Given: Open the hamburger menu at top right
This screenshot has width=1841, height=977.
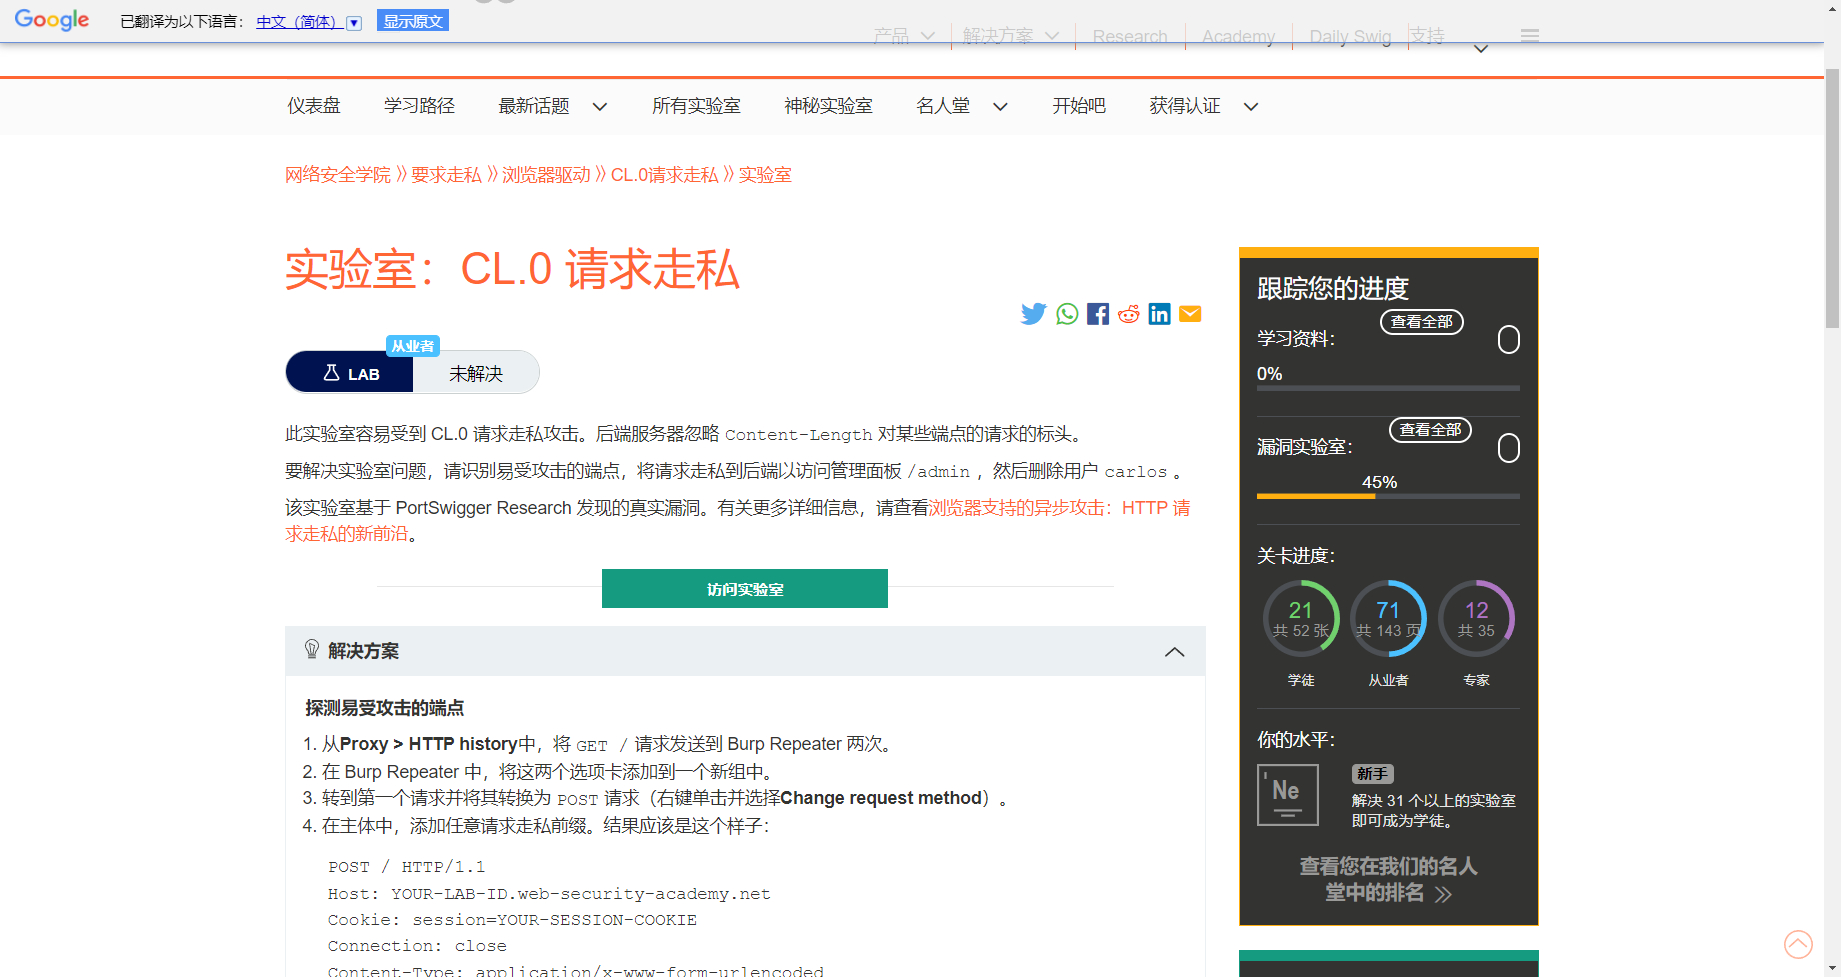Looking at the screenshot, I should coord(1529,35).
